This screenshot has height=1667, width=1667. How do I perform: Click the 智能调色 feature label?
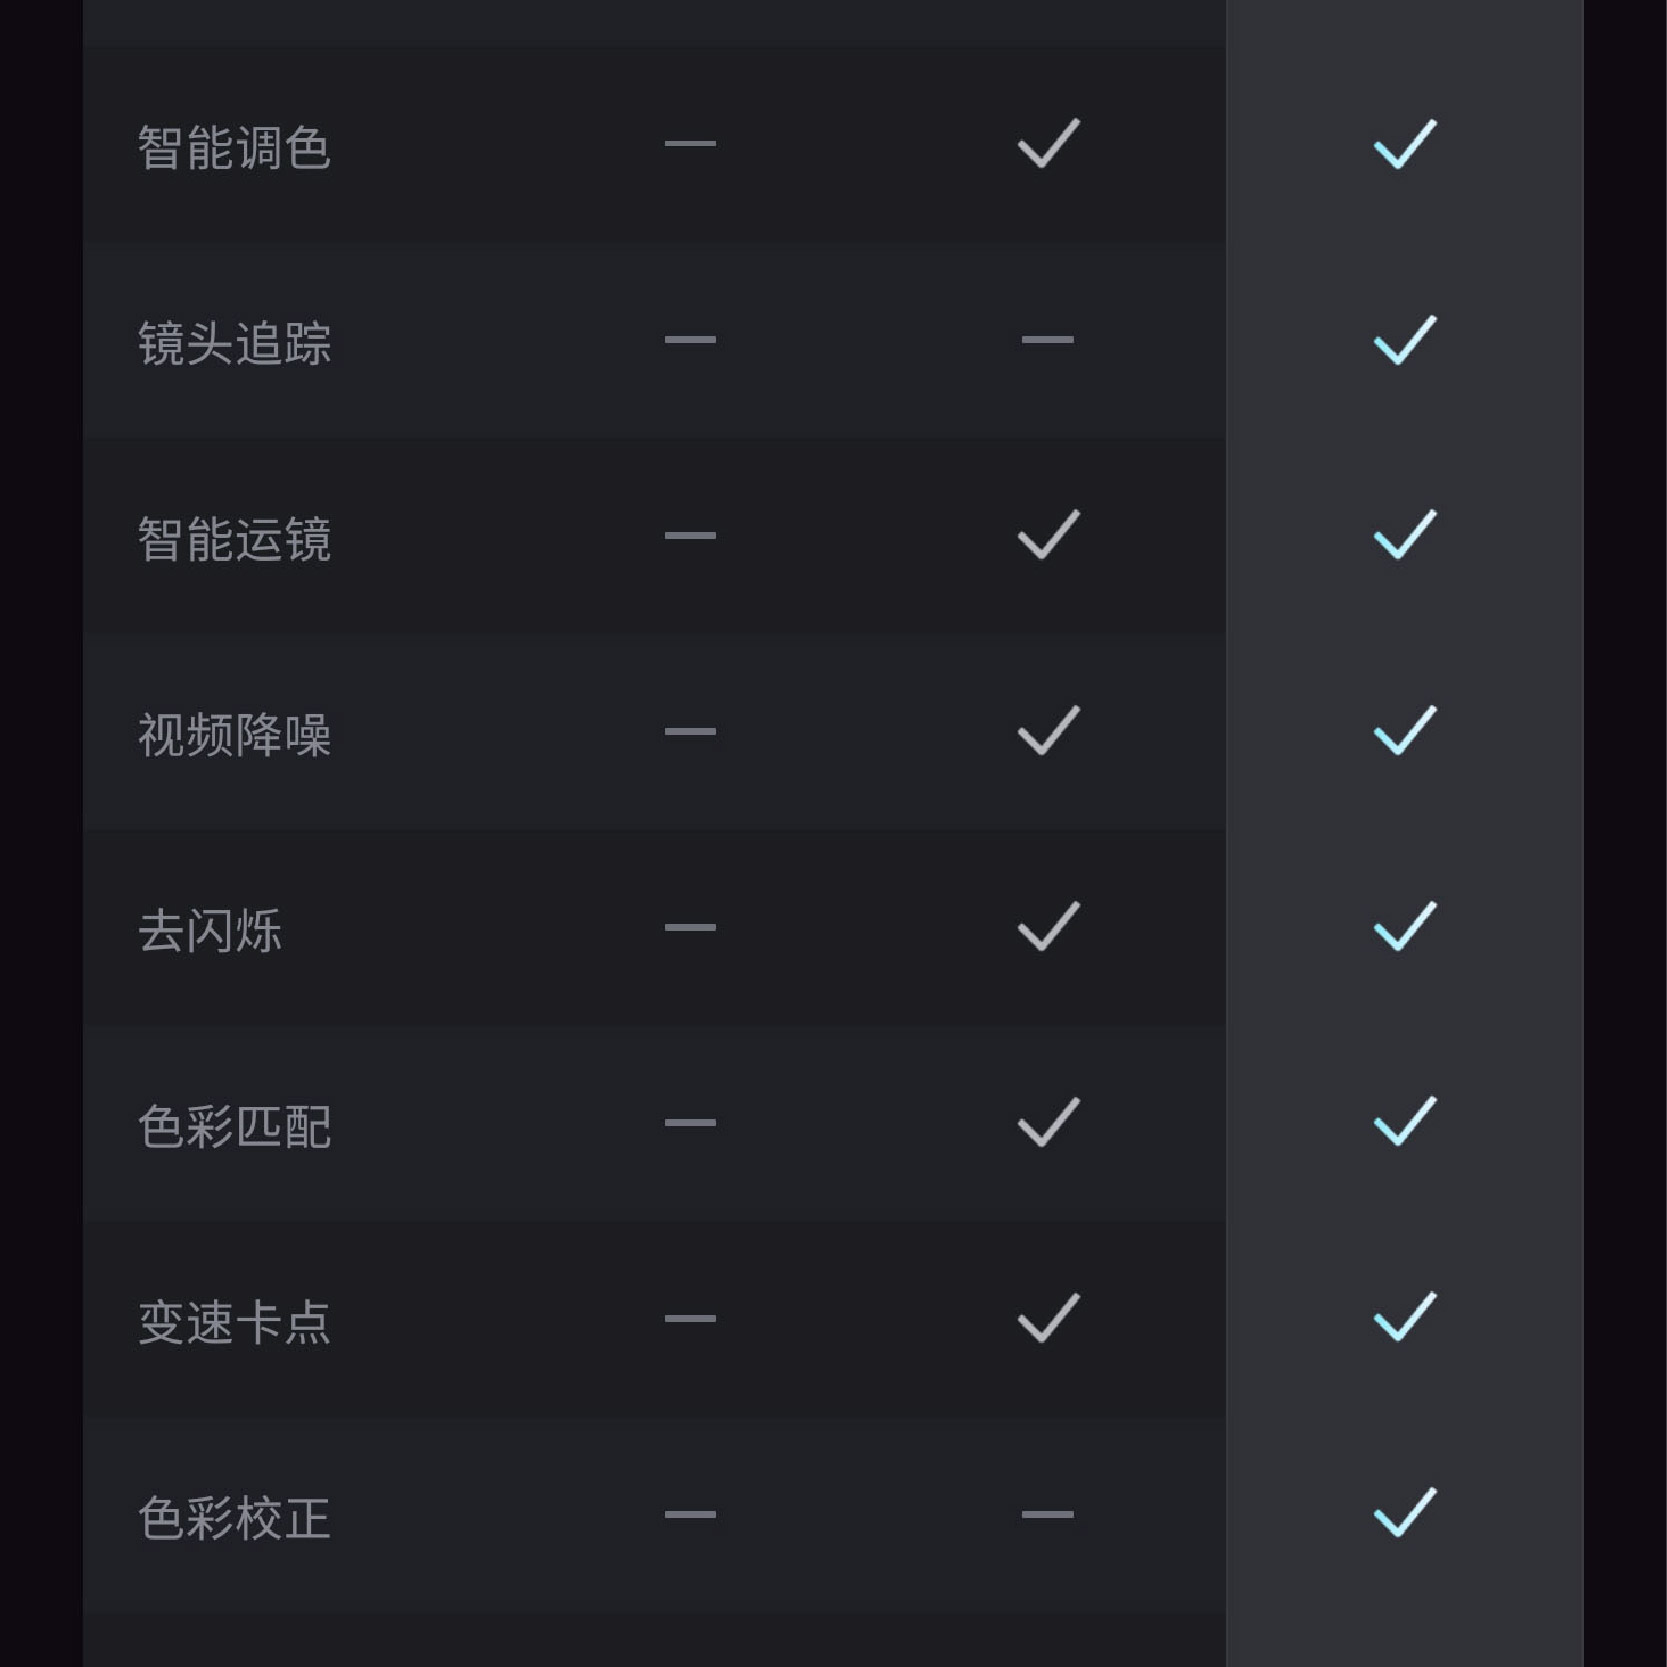pyautogui.click(x=234, y=148)
